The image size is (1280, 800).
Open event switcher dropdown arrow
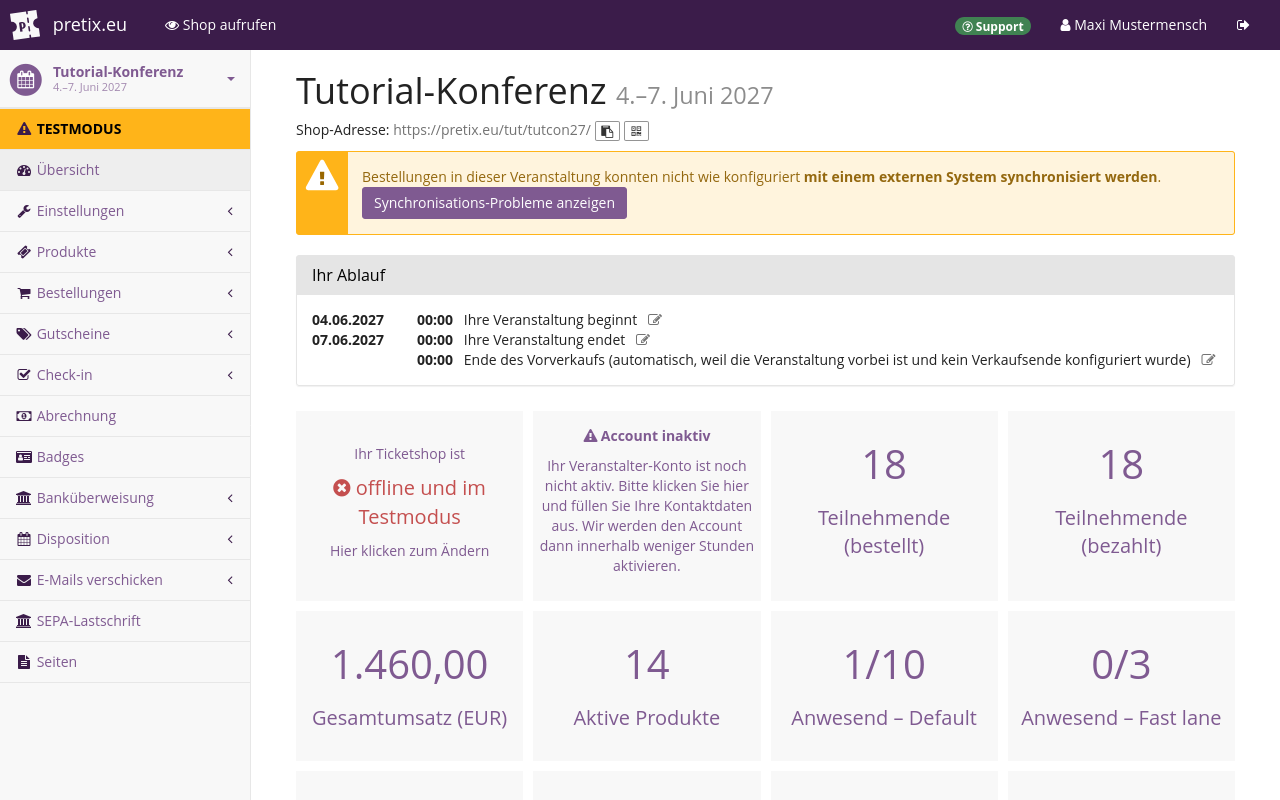pos(231,79)
